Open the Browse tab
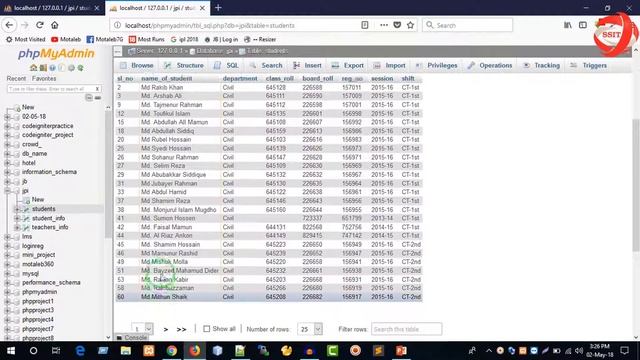This screenshot has width=640, height=360. (x=137, y=65)
